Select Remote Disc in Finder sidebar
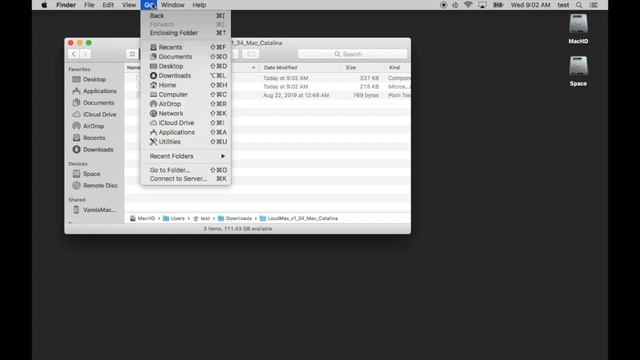Screen dimensions: 640x360 (x=95, y=185)
